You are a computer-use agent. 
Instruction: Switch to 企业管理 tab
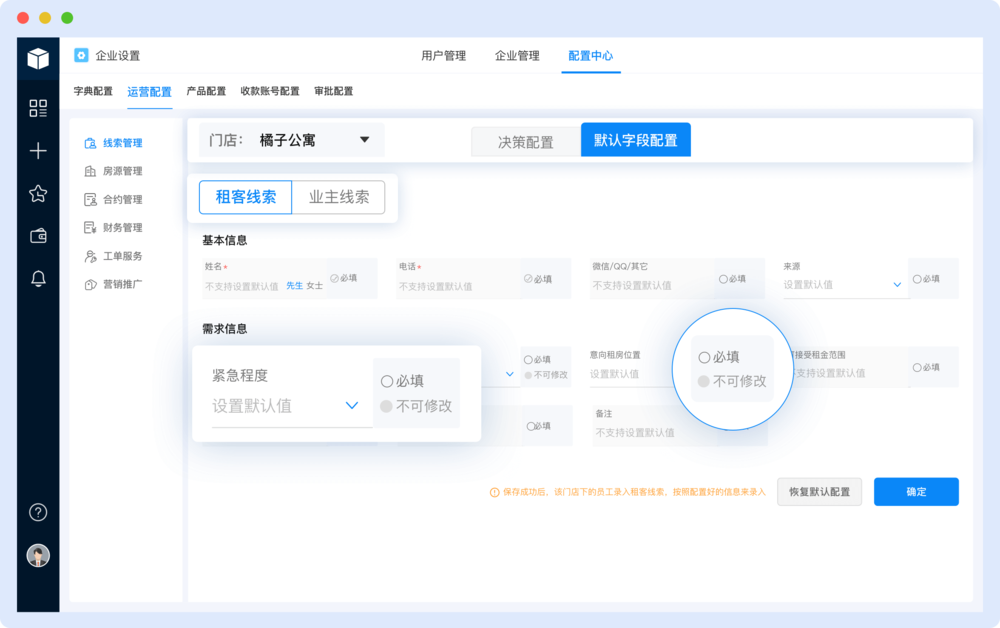click(517, 55)
